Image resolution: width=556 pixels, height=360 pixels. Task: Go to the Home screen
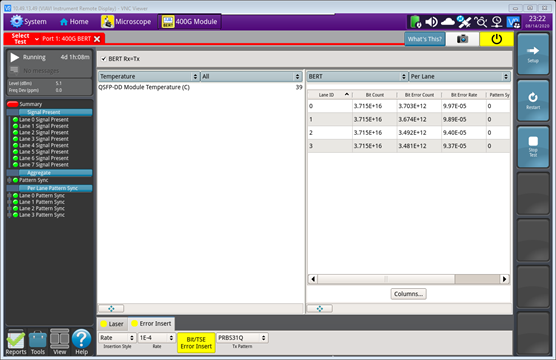(74, 22)
